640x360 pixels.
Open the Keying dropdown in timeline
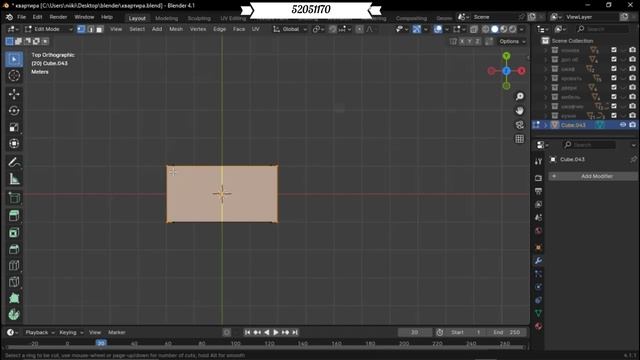(x=71, y=332)
